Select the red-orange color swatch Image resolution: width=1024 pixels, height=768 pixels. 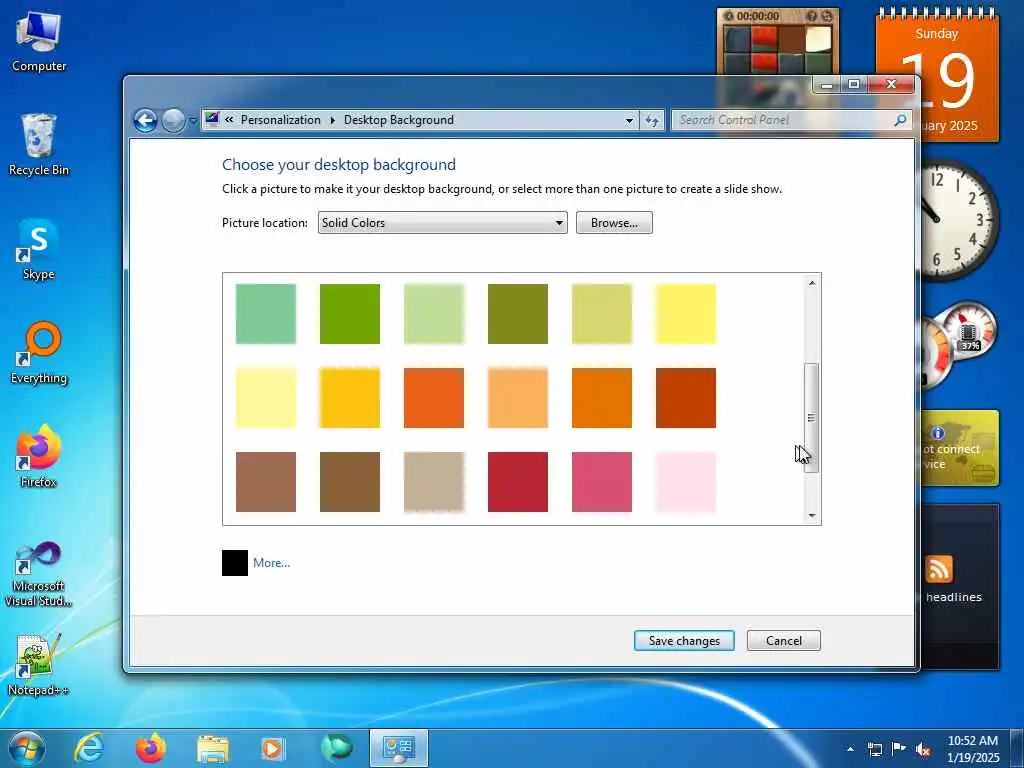point(434,398)
